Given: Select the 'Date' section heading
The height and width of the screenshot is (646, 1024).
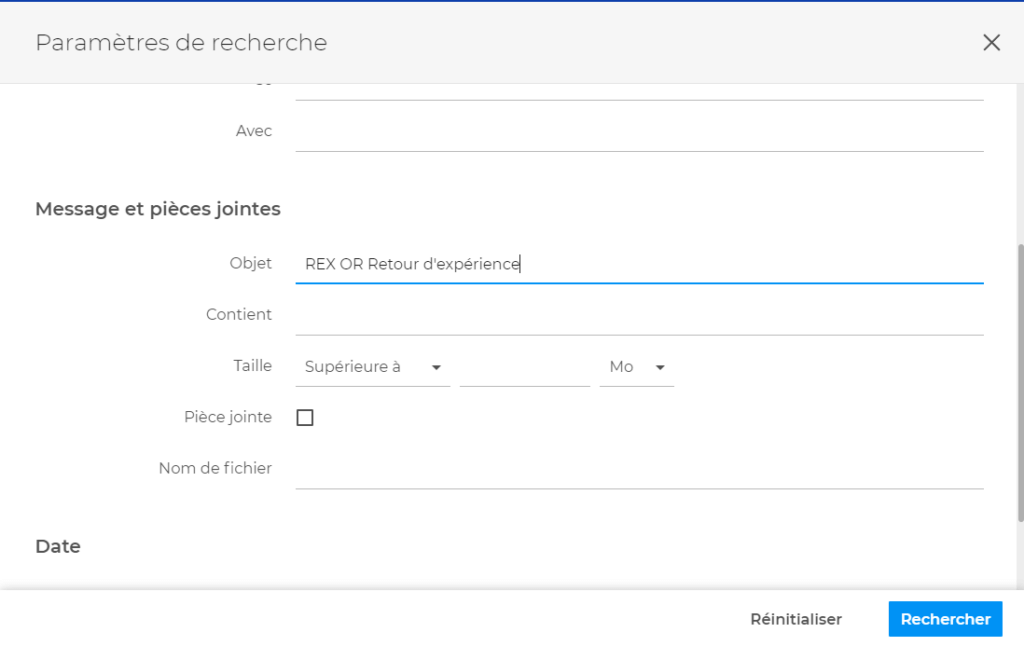Looking at the screenshot, I should pyautogui.click(x=58, y=547).
